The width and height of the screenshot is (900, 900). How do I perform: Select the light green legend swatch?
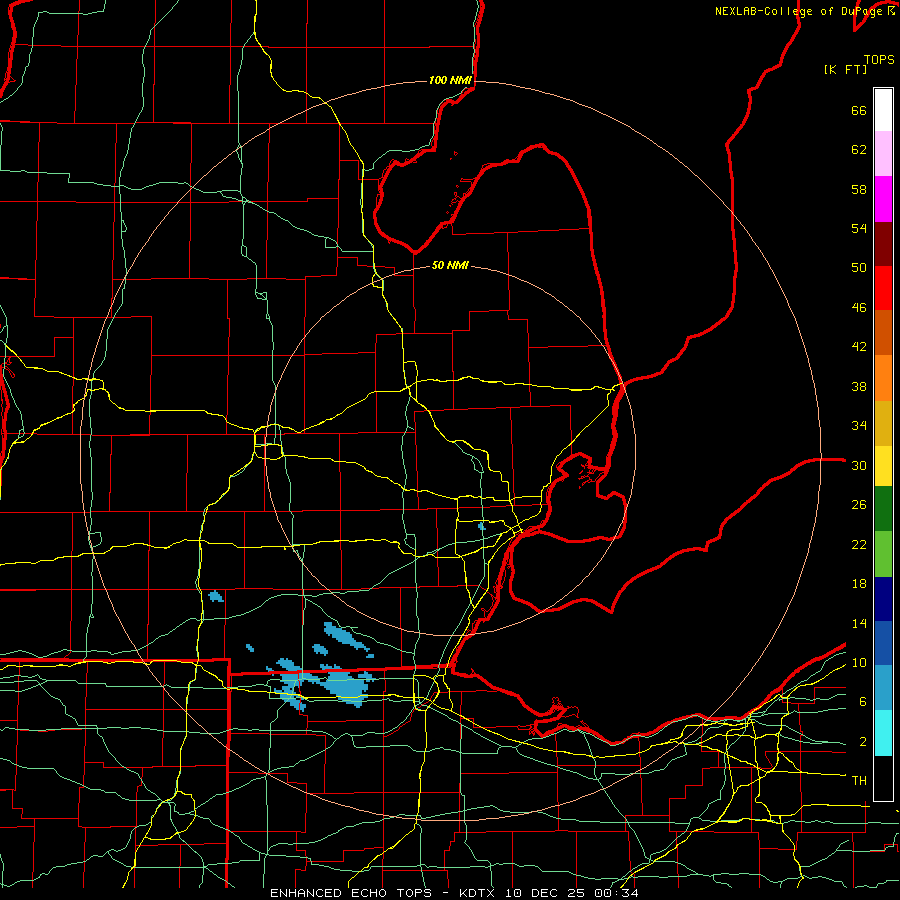coord(883,554)
